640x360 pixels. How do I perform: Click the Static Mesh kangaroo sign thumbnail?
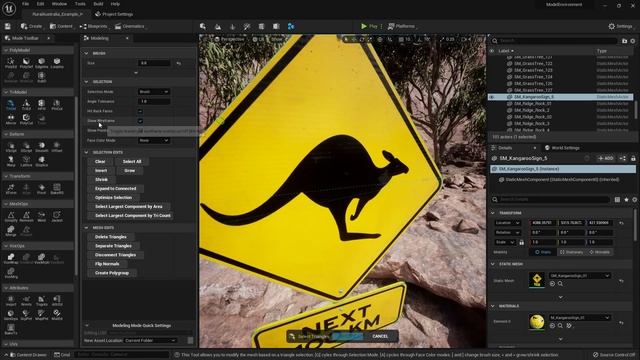click(536, 280)
